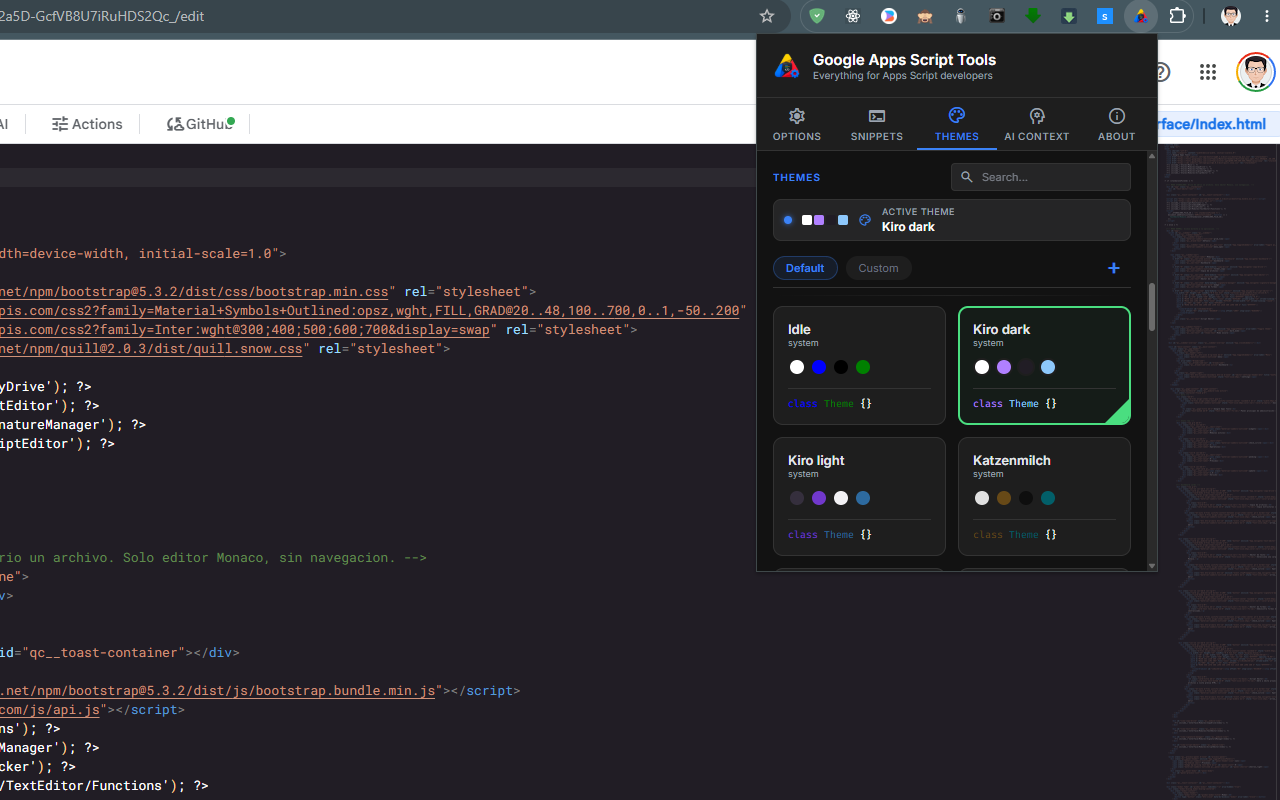Image resolution: width=1280 pixels, height=800 pixels.
Task: Click the colorful round extension icon
Action: coord(889,16)
